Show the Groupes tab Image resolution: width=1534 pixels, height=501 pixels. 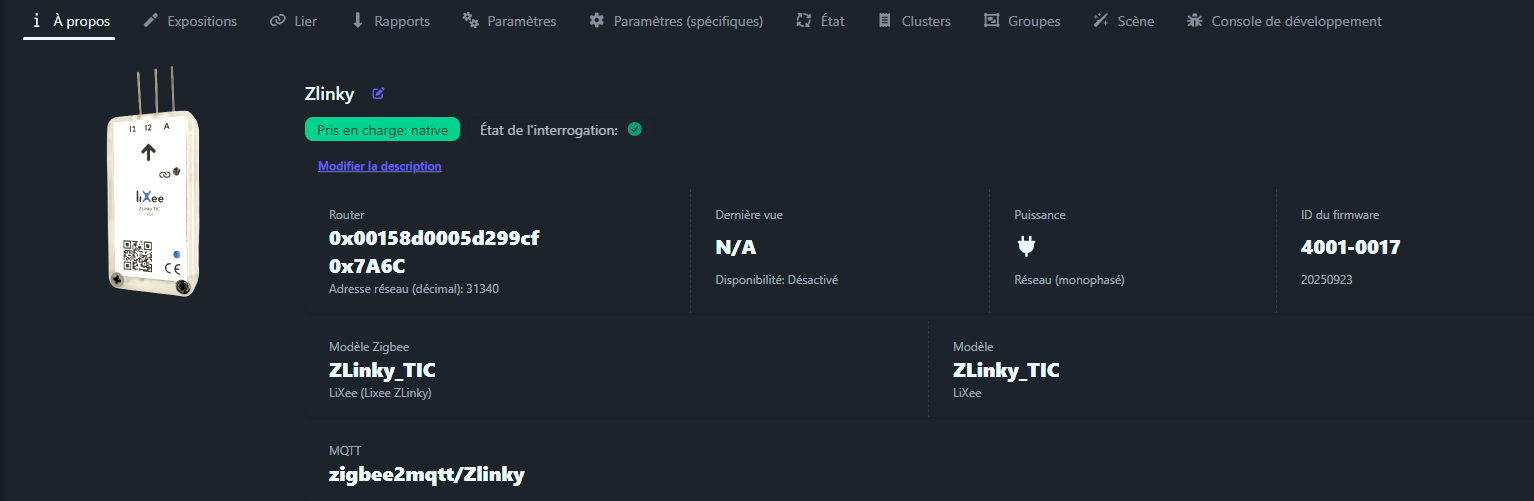click(1021, 21)
